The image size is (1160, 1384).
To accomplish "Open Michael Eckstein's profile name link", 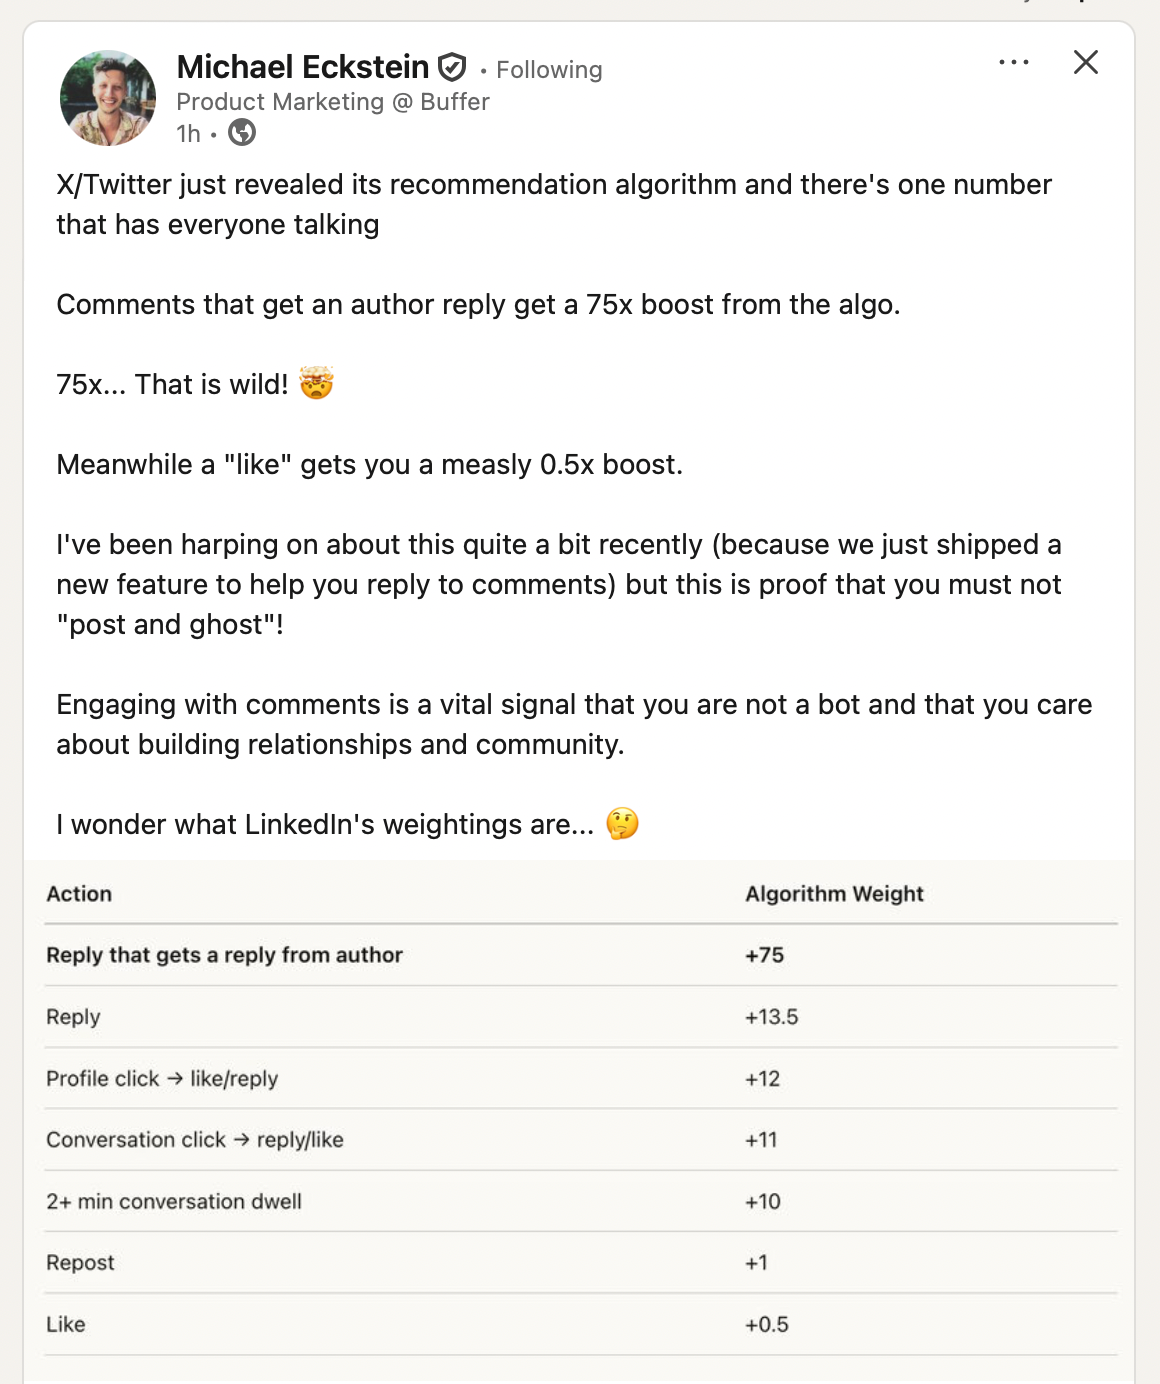I will [301, 66].
